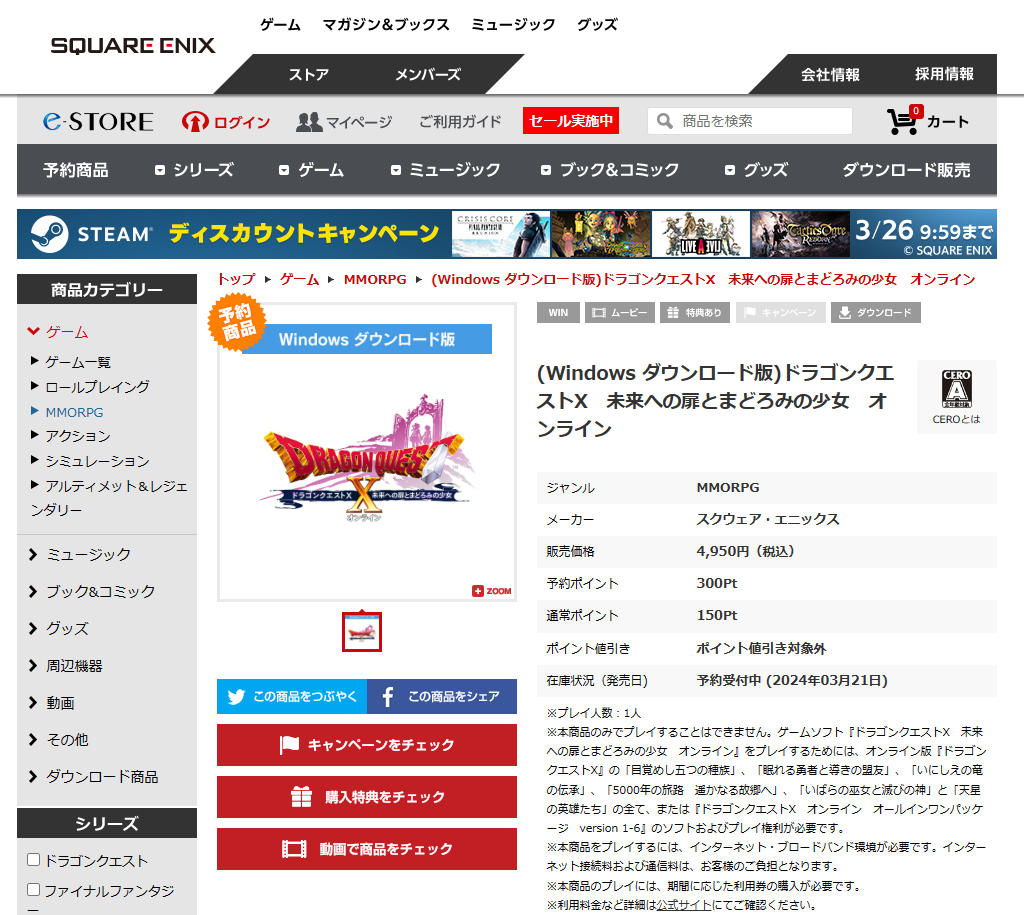This screenshot has width=1024, height=915.
Task: Check the ファイナルファンタジ series checkbox
Action: (x=34, y=890)
